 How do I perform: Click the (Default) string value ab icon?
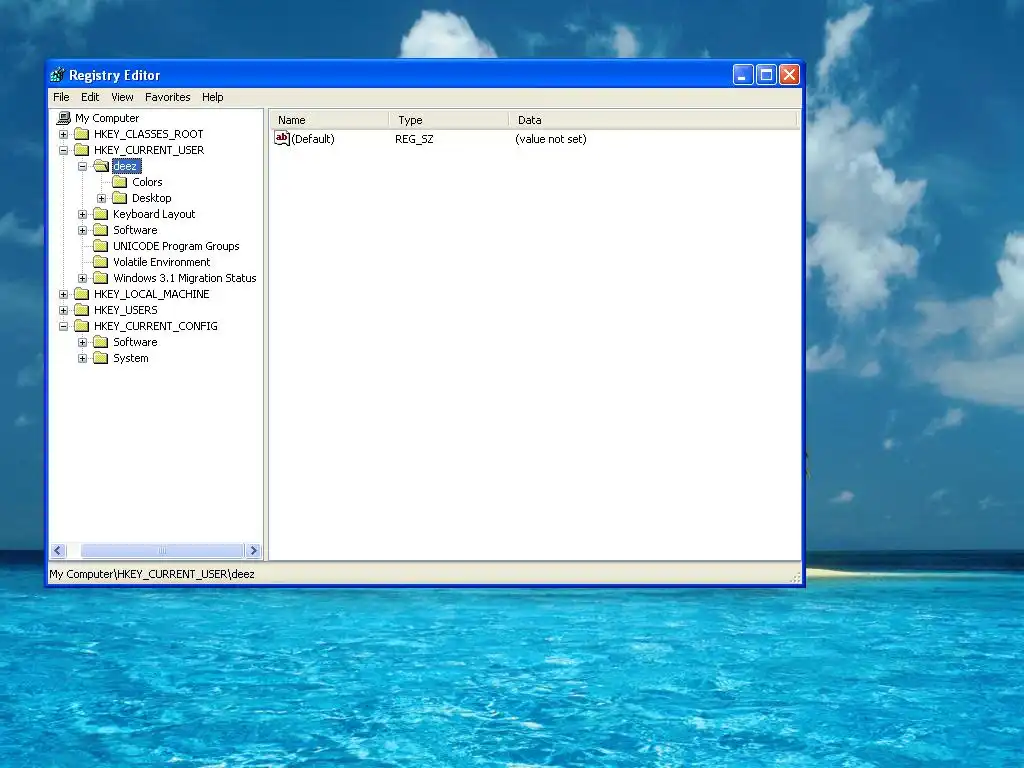pos(281,138)
